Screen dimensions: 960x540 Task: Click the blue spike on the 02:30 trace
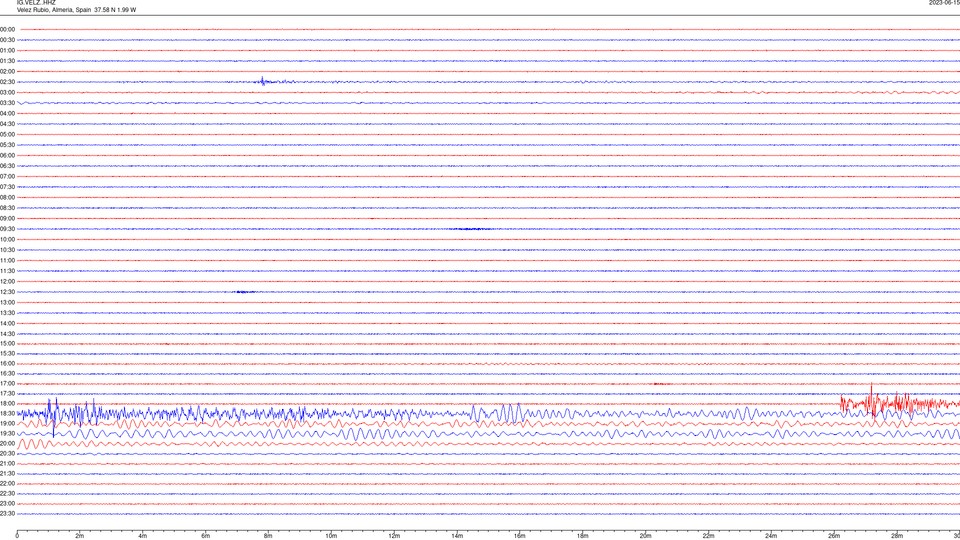(263, 81)
